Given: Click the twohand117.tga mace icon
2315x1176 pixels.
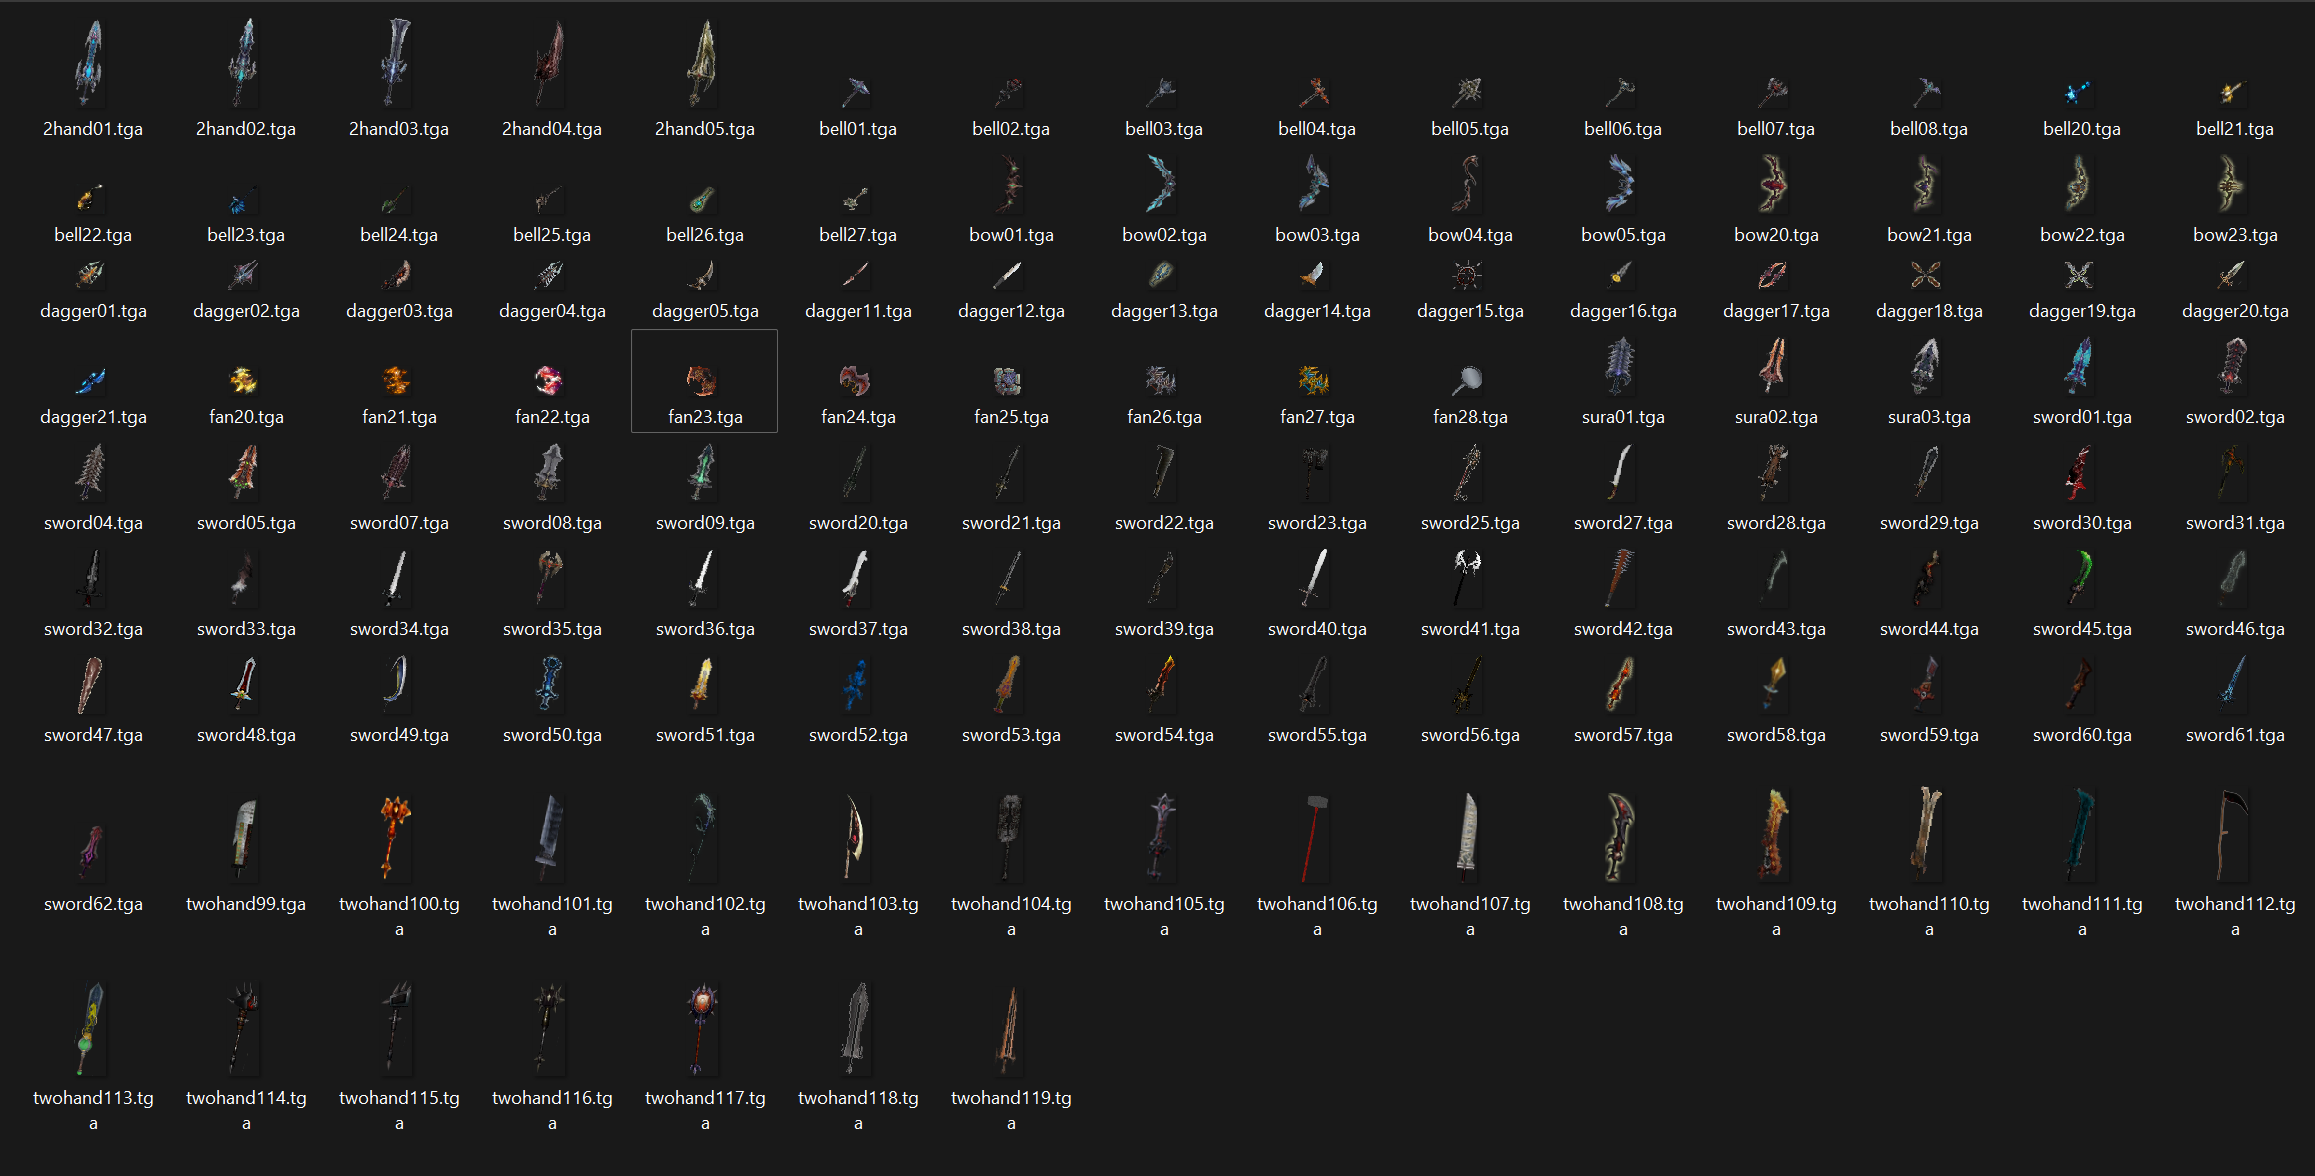Looking at the screenshot, I should pyautogui.click(x=703, y=1030).
